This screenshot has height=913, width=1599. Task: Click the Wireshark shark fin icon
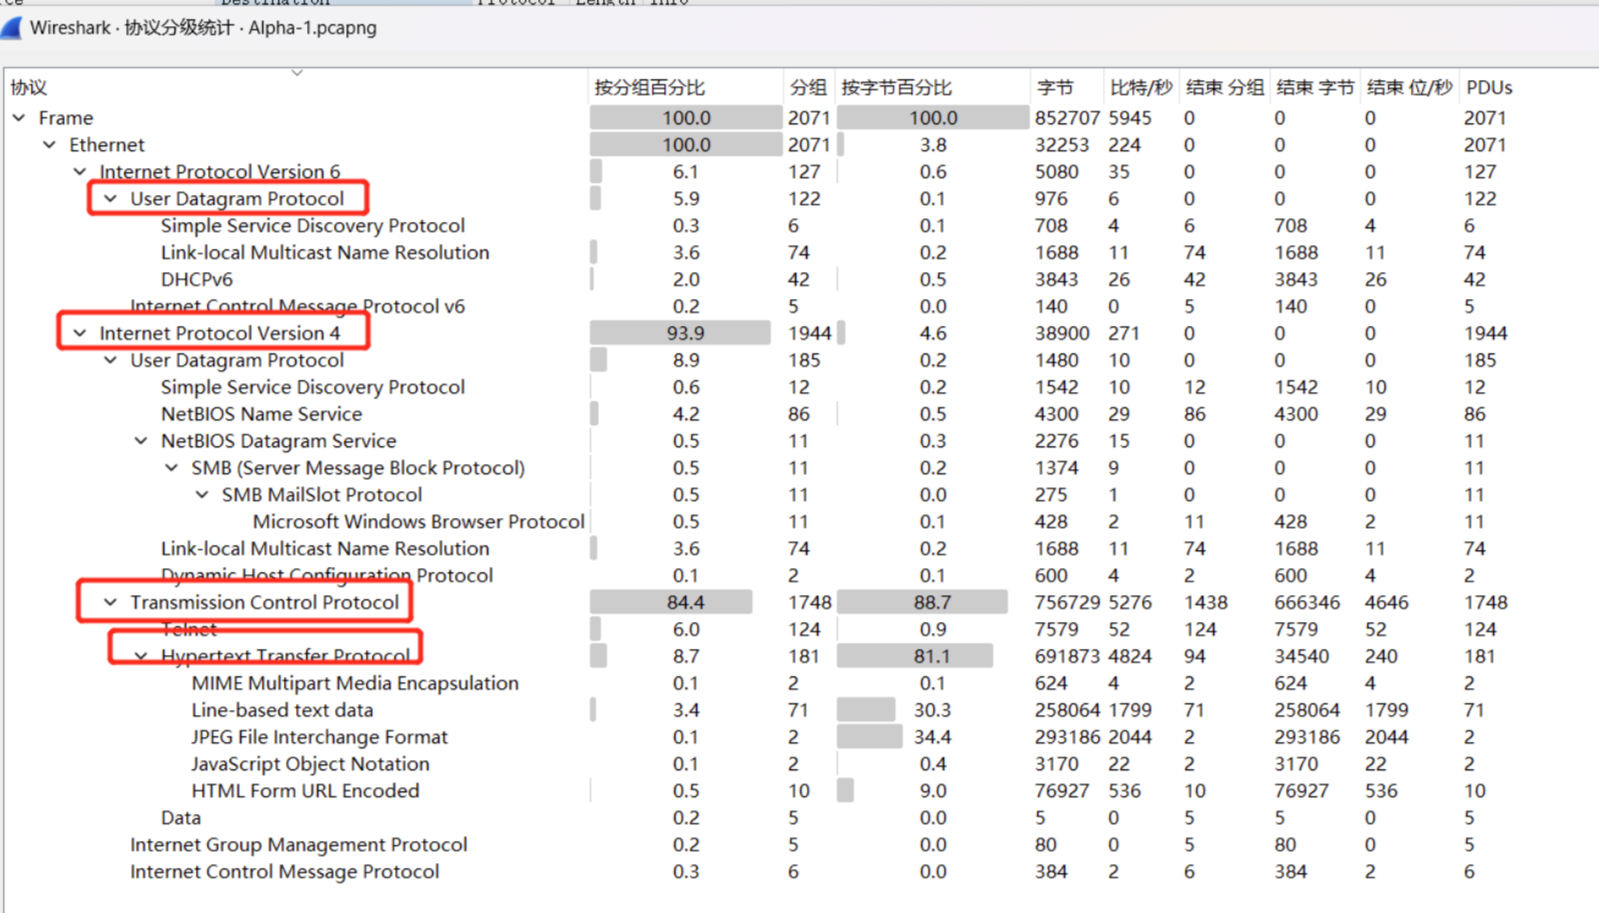pos(12,28)
